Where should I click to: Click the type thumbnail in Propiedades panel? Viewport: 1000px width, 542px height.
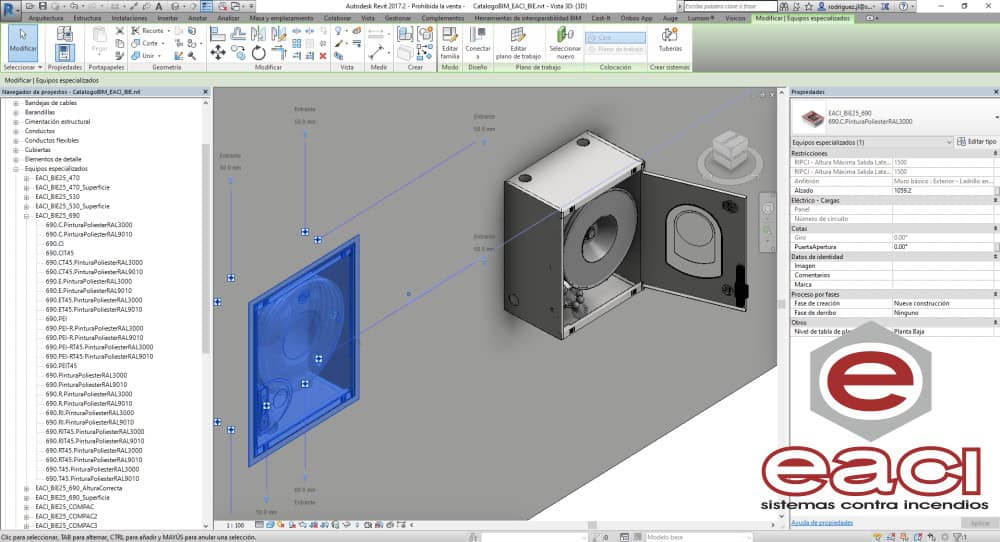(x=812, y=117)
